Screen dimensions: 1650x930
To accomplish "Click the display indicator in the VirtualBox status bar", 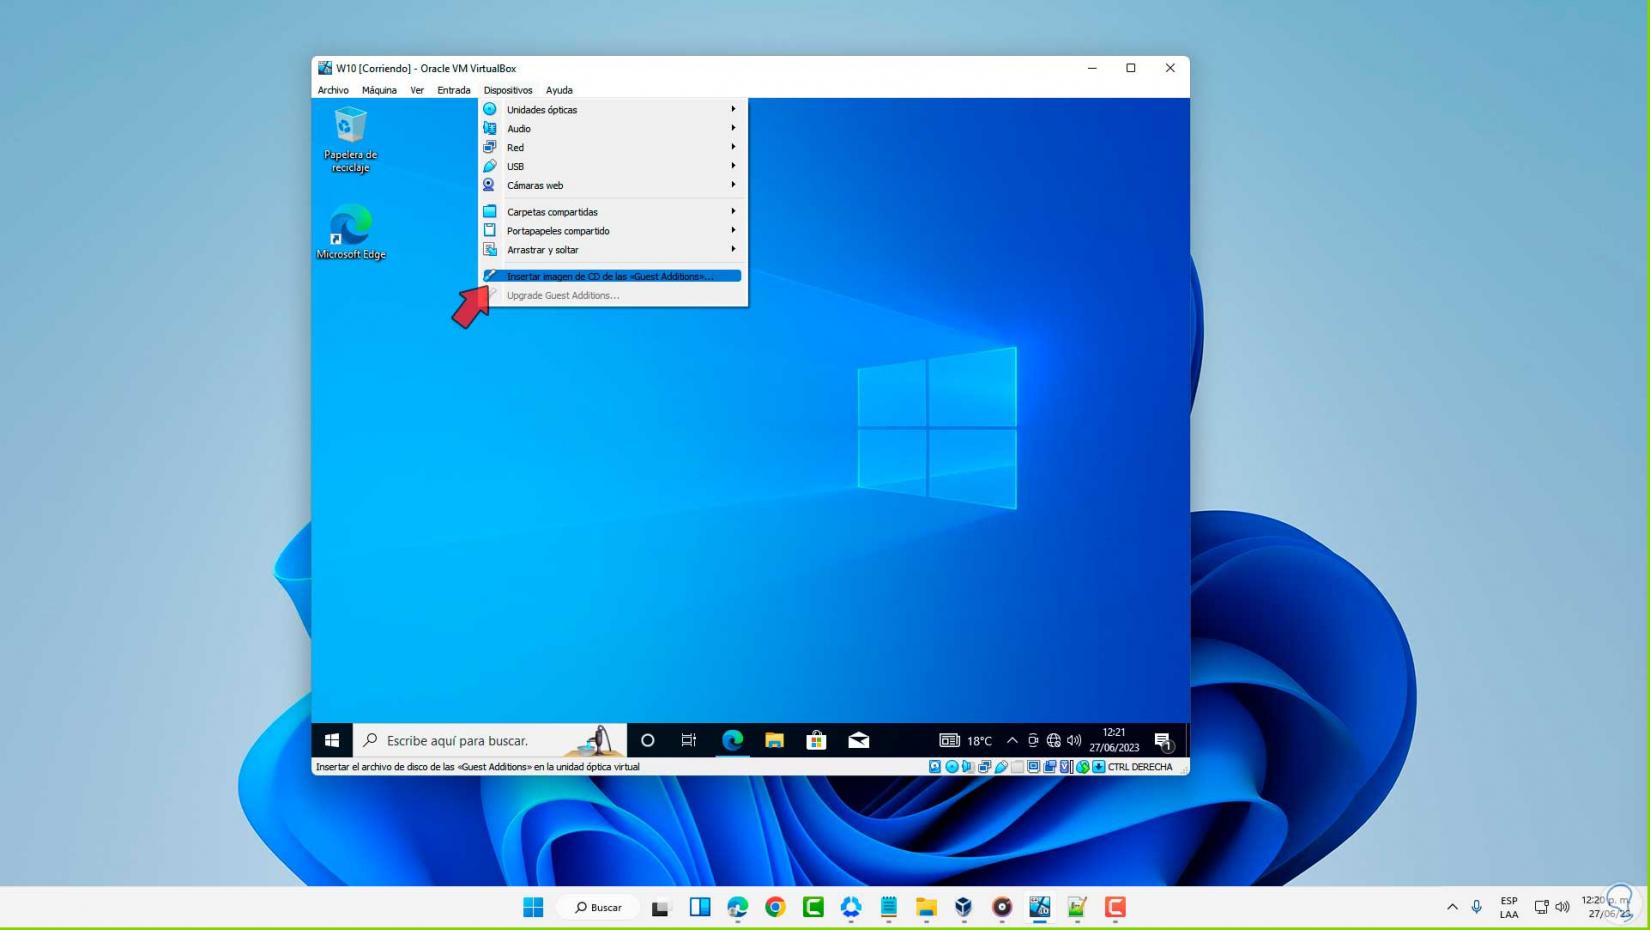I will click(x=1034, y=767).
